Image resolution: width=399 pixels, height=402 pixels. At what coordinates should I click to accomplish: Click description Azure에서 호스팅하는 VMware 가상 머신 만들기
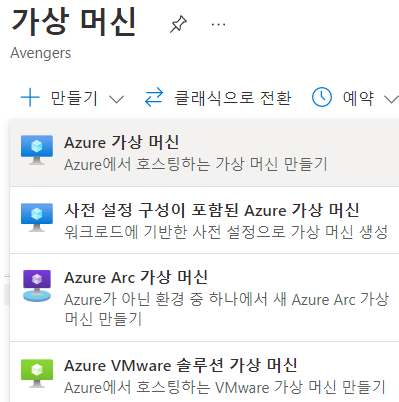[x=225, y=388]
